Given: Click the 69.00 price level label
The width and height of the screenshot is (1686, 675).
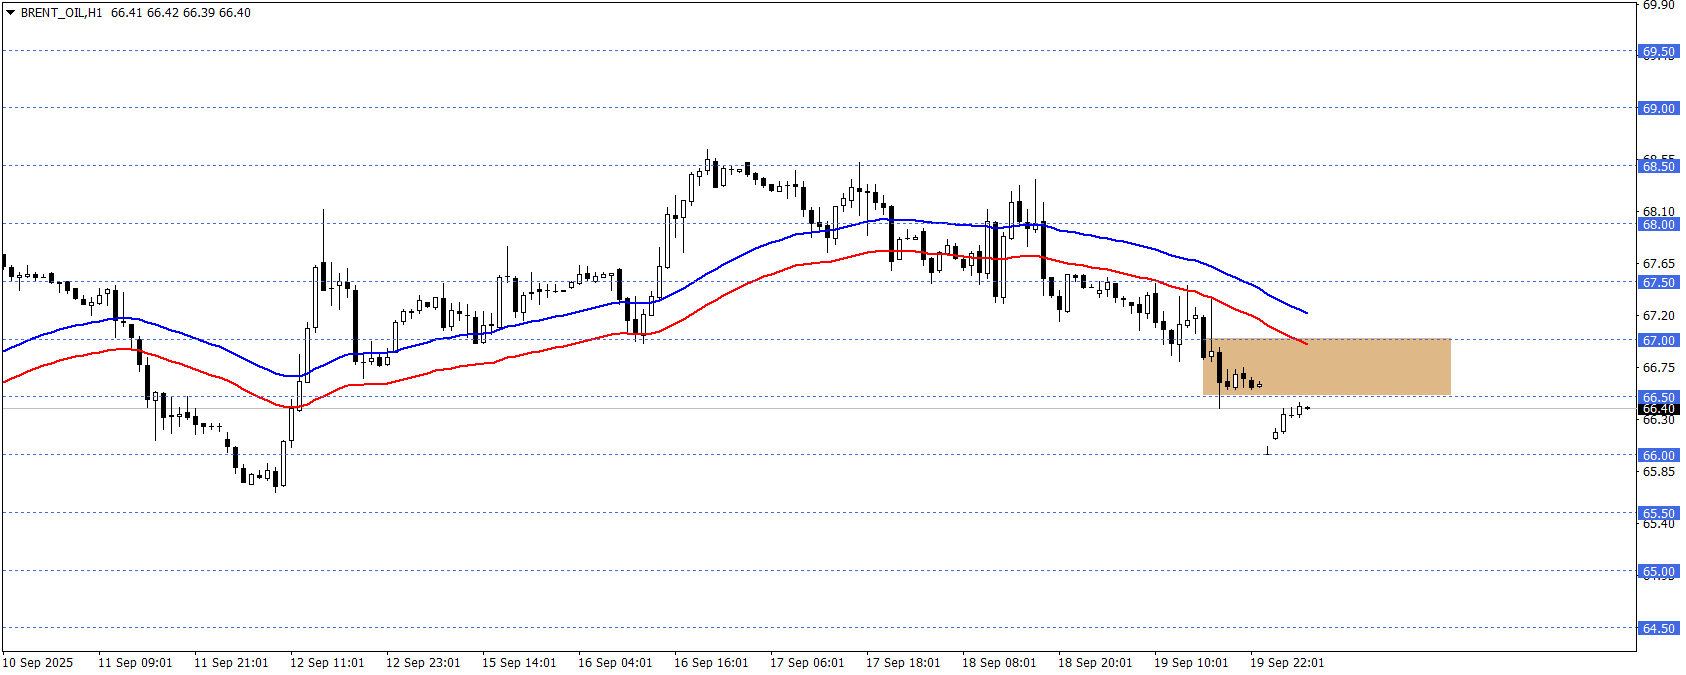Looking at the screenshot, I should [1658, 108].
